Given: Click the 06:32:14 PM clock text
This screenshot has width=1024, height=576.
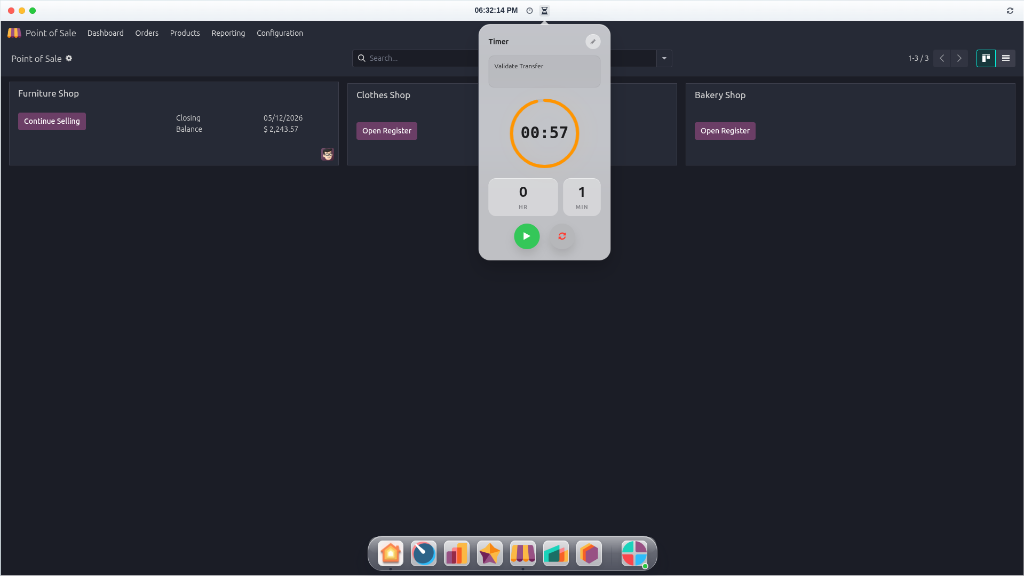Looking at the screenshot, I should pyautogui.click(x=496, y=10).
